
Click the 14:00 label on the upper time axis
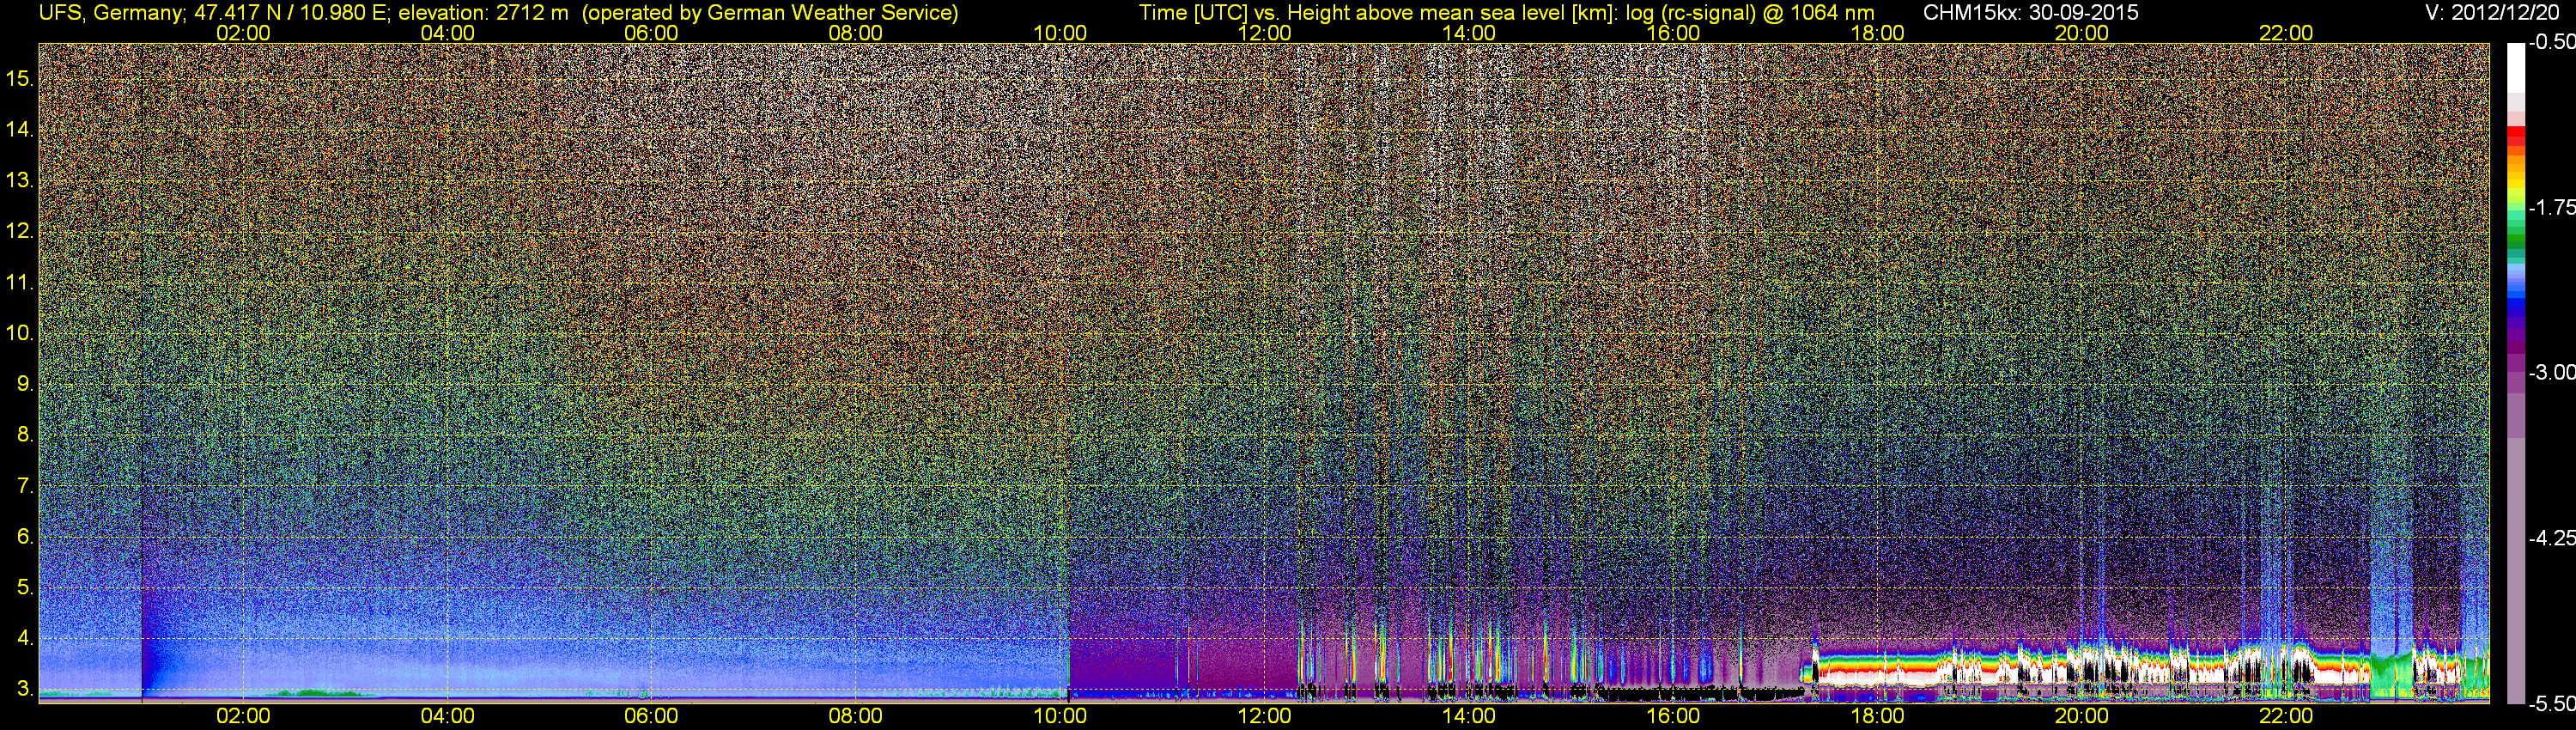tap(1469, 33)
